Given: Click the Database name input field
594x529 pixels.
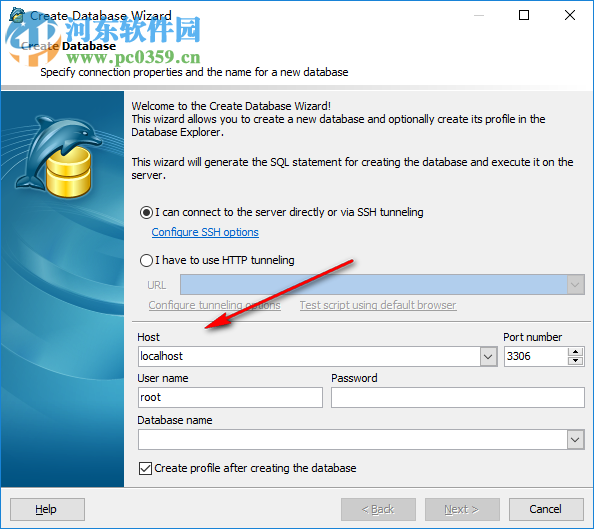Looking at the screenshot, I should tap(352, 440).
